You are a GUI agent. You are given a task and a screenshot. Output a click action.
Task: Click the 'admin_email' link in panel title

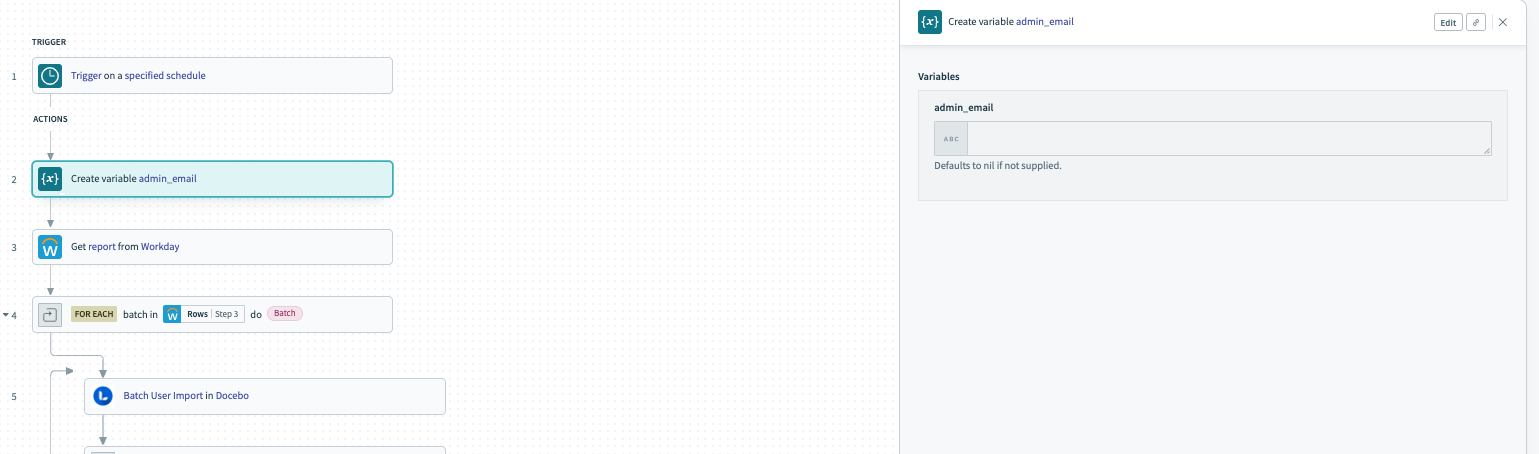[x=1045, y=21]
